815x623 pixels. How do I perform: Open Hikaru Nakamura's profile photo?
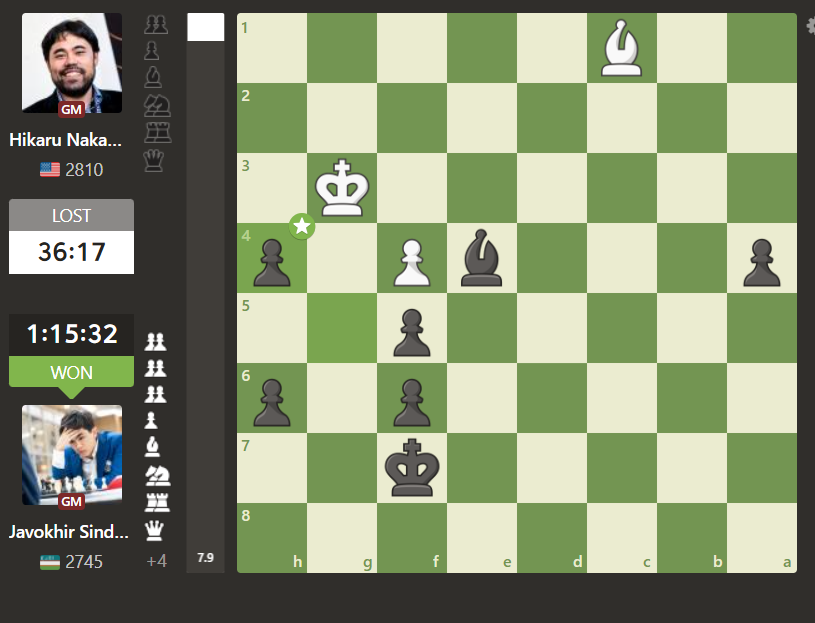tap(72, 63)
